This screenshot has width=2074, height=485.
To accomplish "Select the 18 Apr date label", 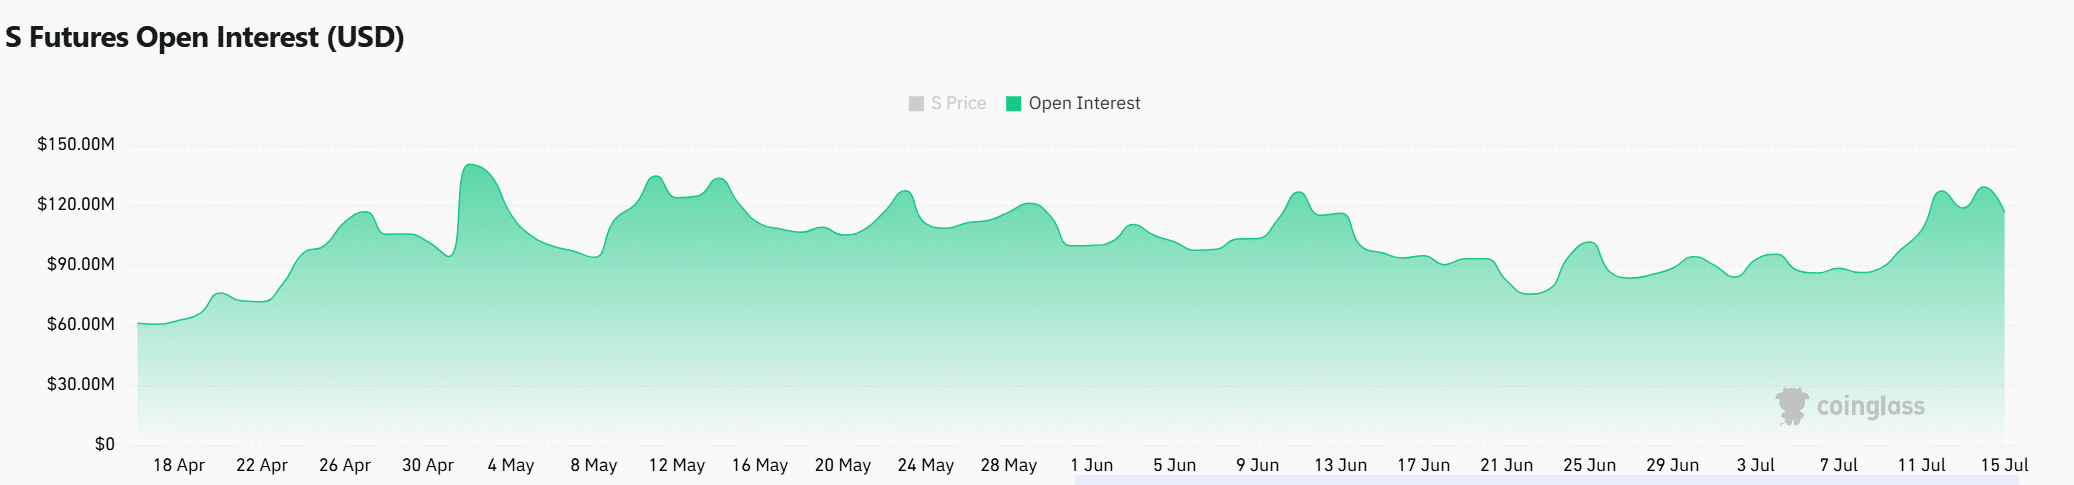I will 179,465.
